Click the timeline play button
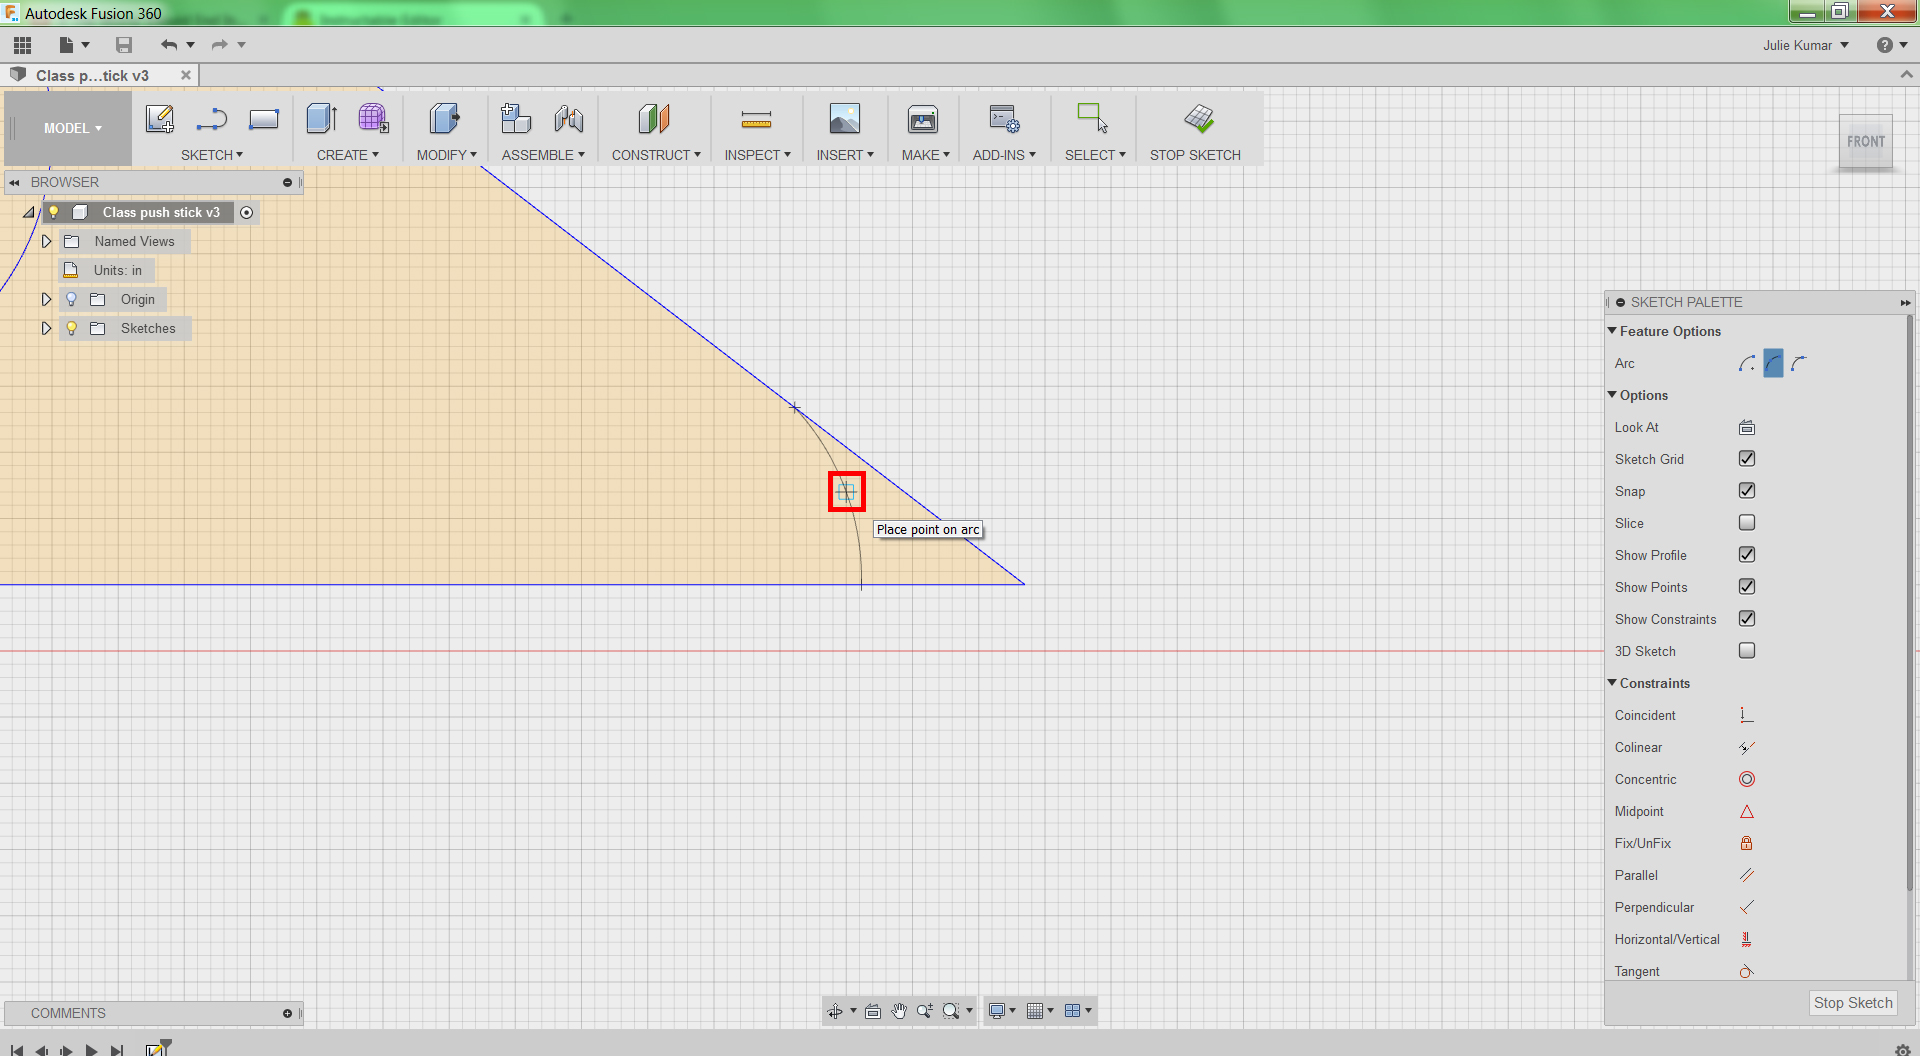1920x1056 pixels. click(91, 1050)
